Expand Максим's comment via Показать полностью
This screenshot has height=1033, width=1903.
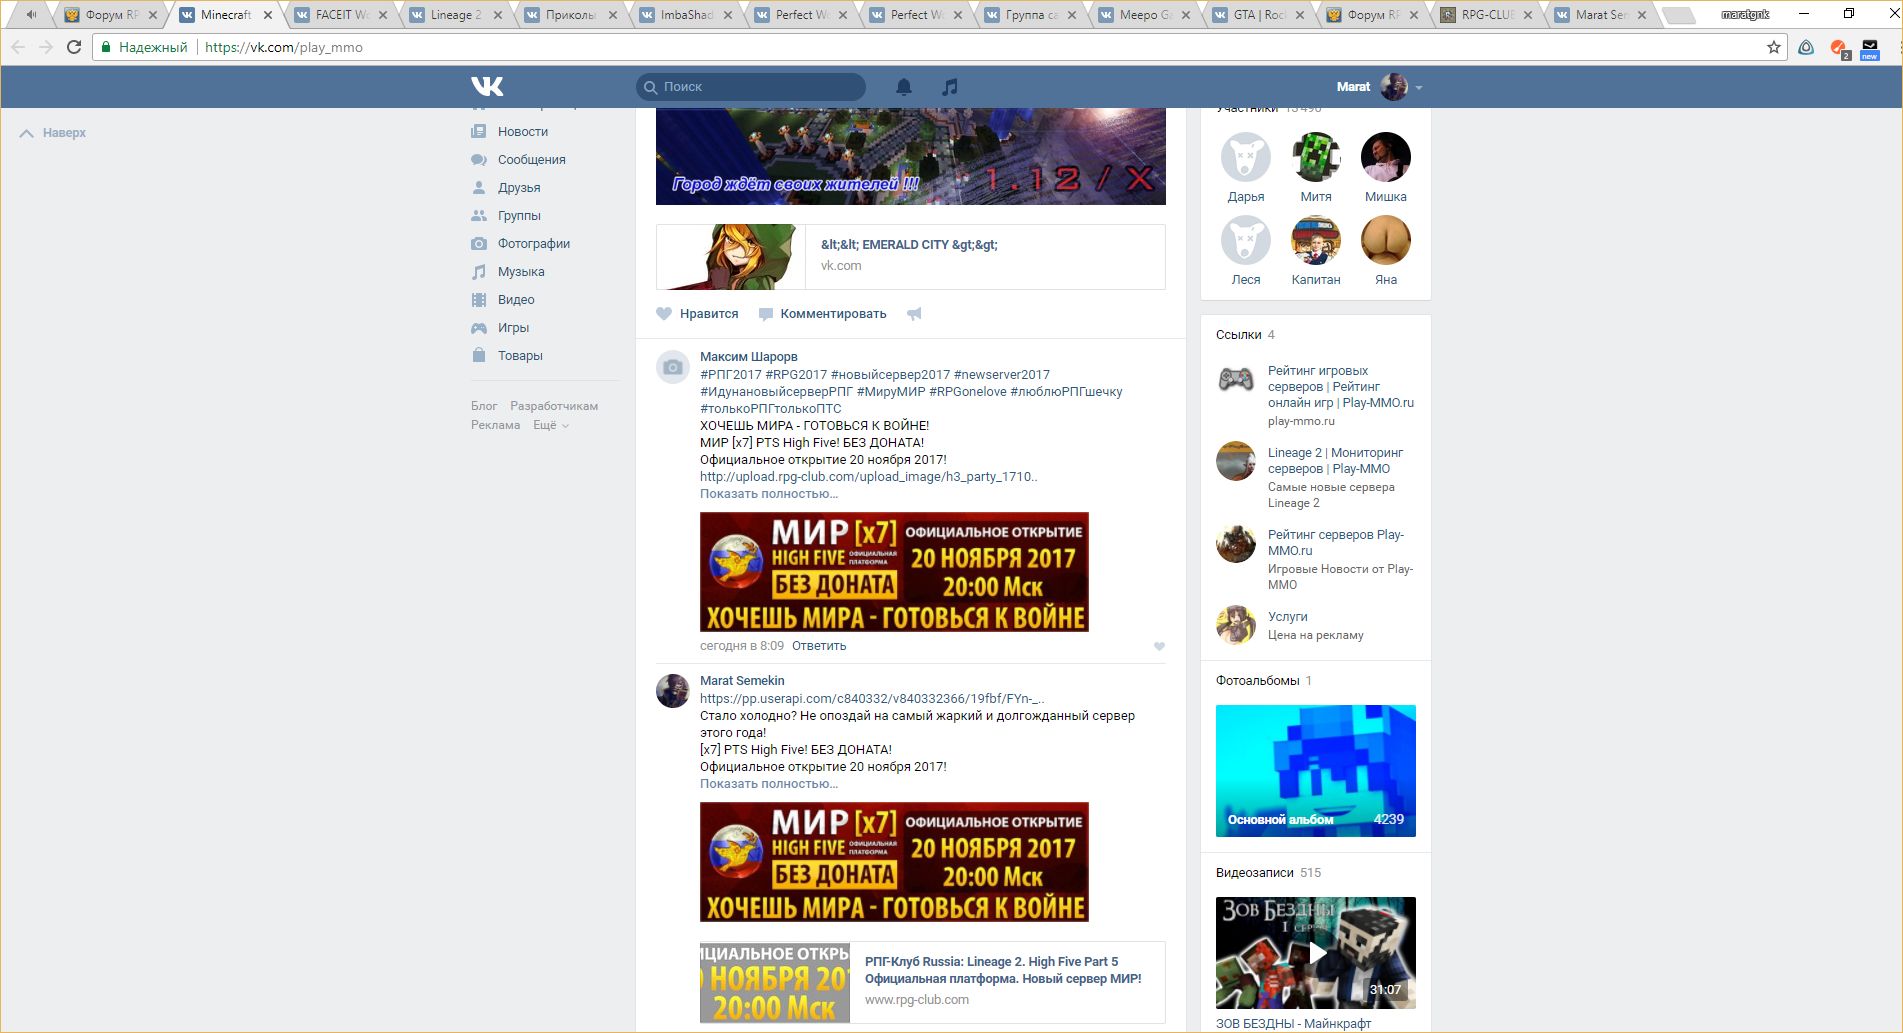(769, 494)
